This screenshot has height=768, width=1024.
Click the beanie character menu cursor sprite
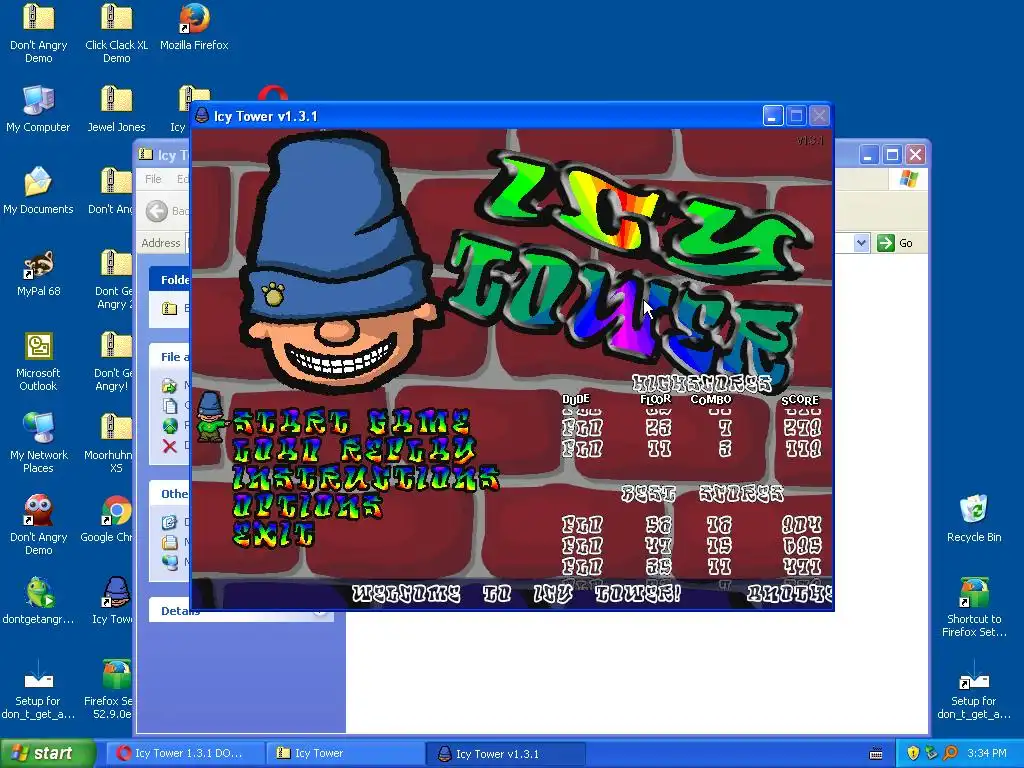210,417
